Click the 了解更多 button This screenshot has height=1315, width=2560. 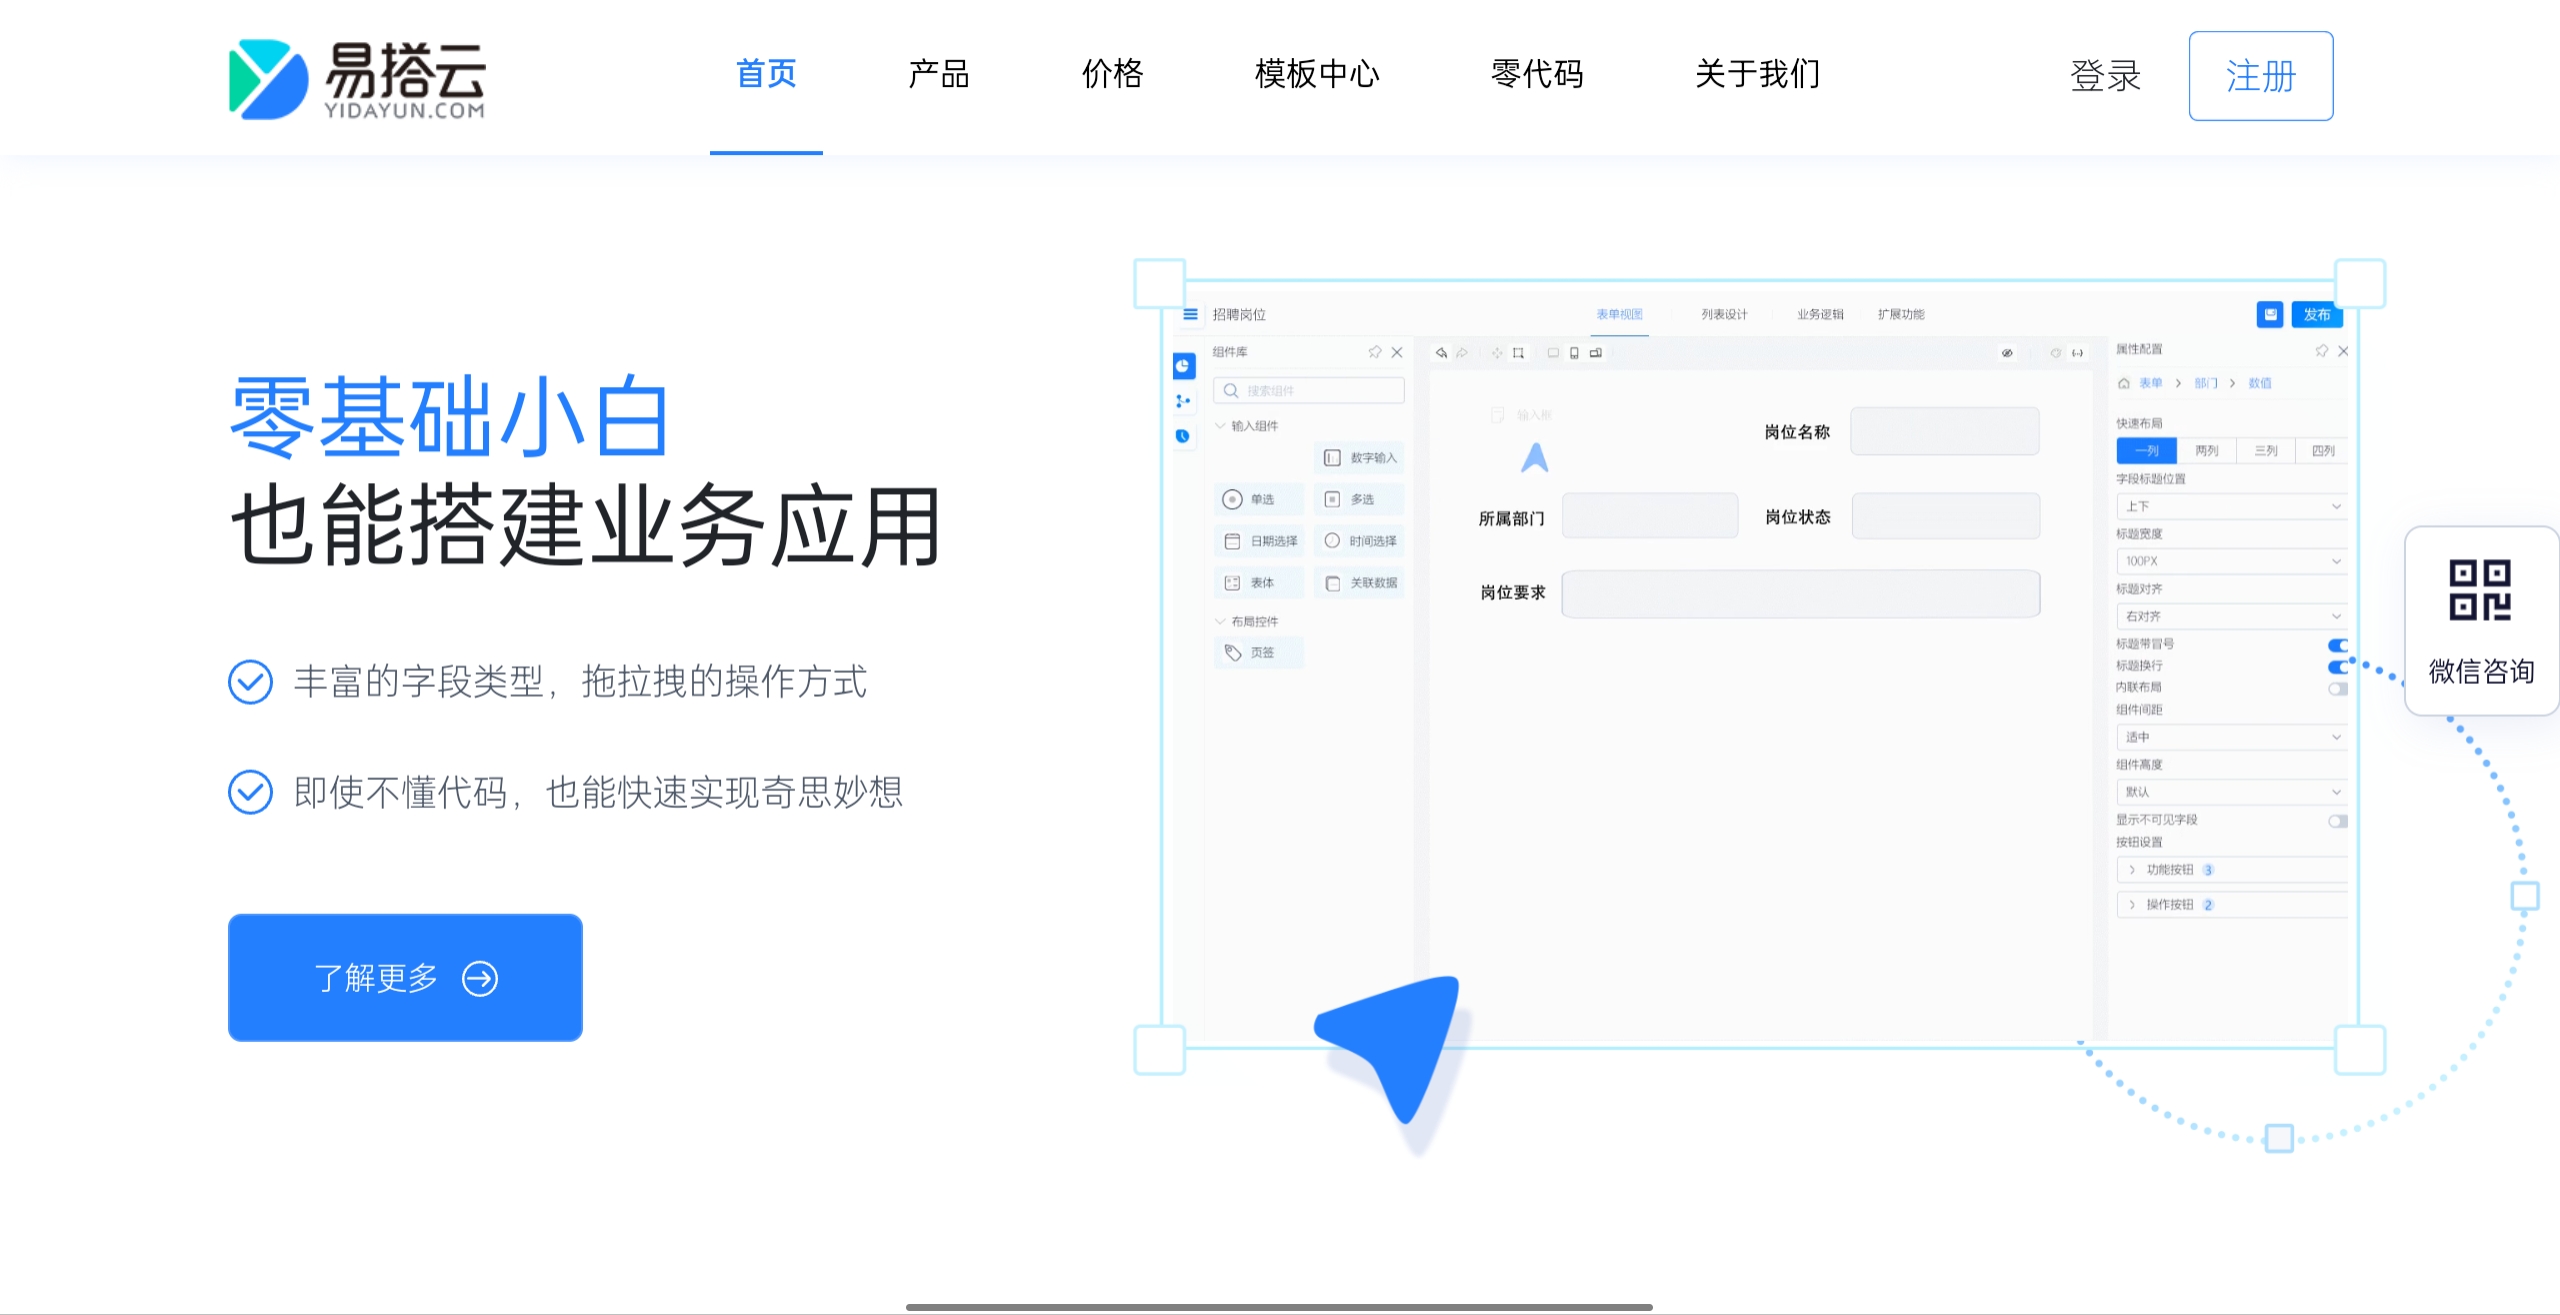tap(405, 977)
